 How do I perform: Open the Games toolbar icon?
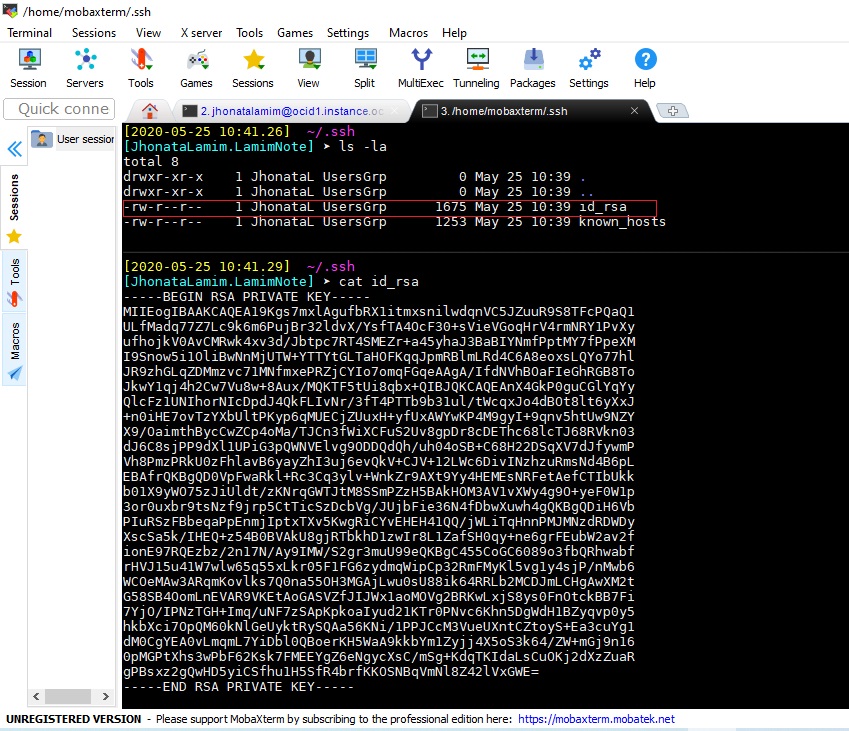197,69
